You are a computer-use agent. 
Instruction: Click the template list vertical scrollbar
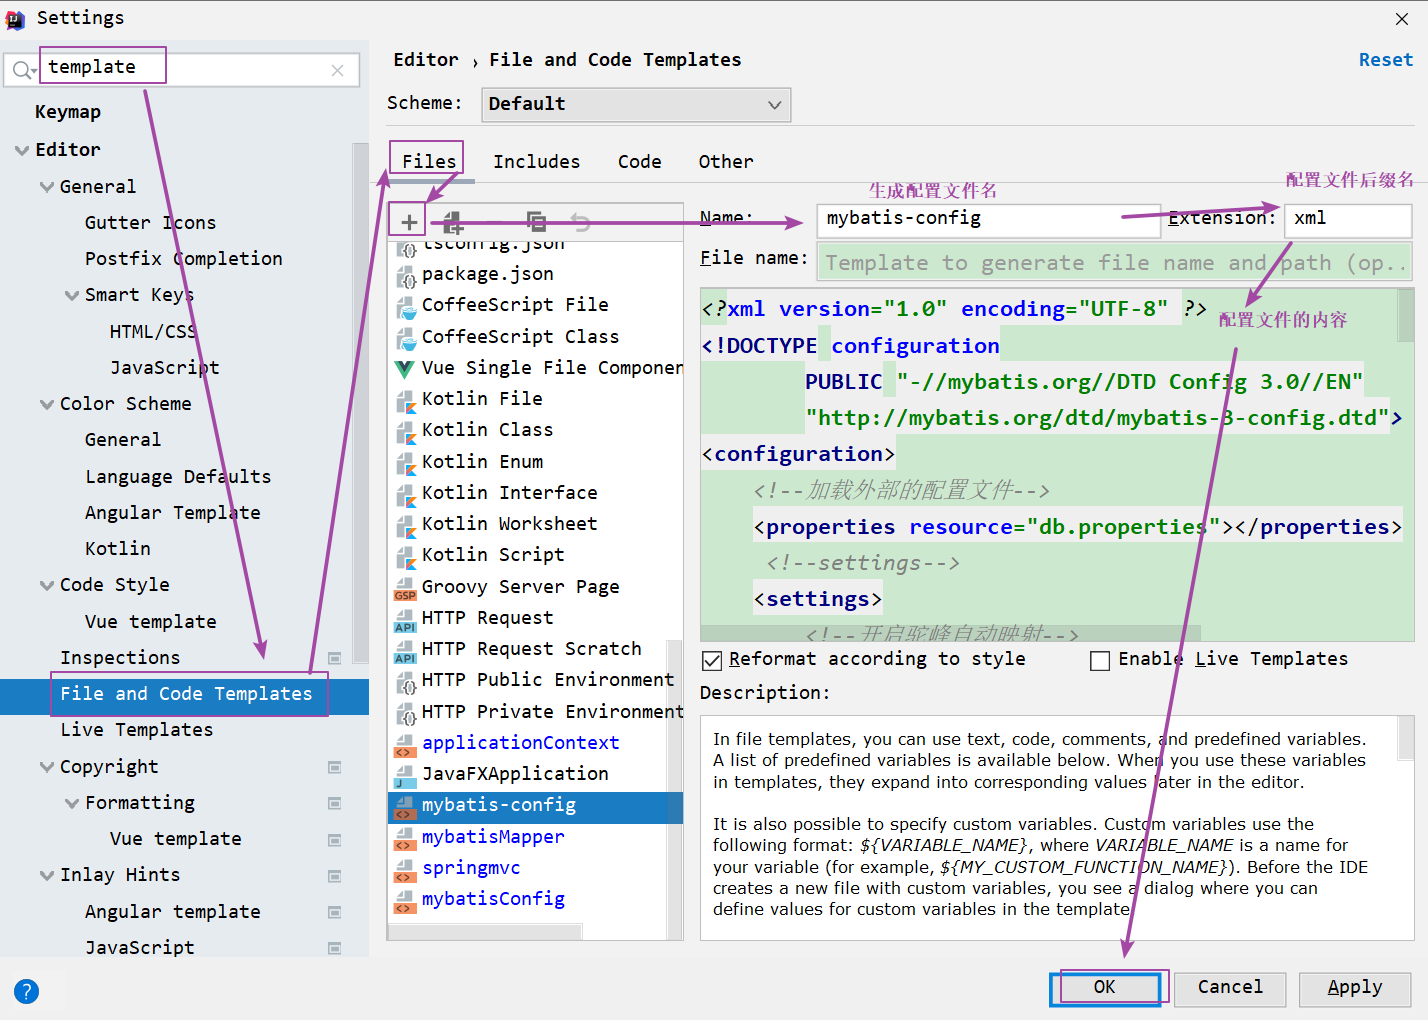coord(675,790)
